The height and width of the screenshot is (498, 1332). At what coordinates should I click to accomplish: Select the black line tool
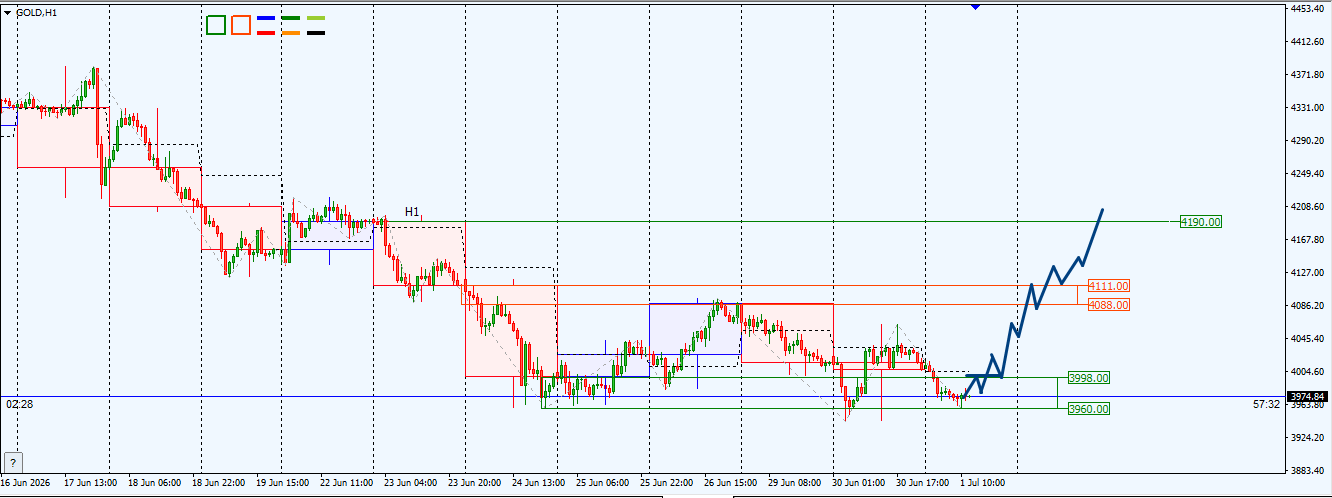point(316,33)
